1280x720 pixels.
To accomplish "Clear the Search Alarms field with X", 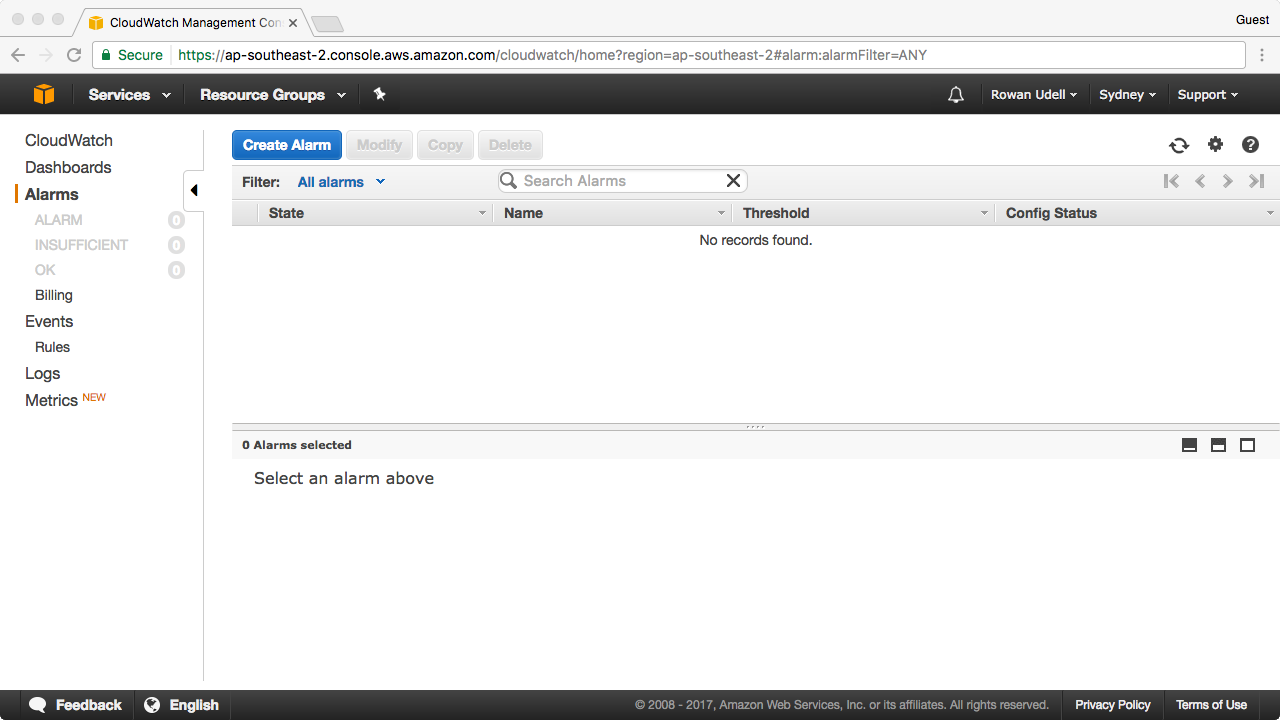I will pos(733,181).
